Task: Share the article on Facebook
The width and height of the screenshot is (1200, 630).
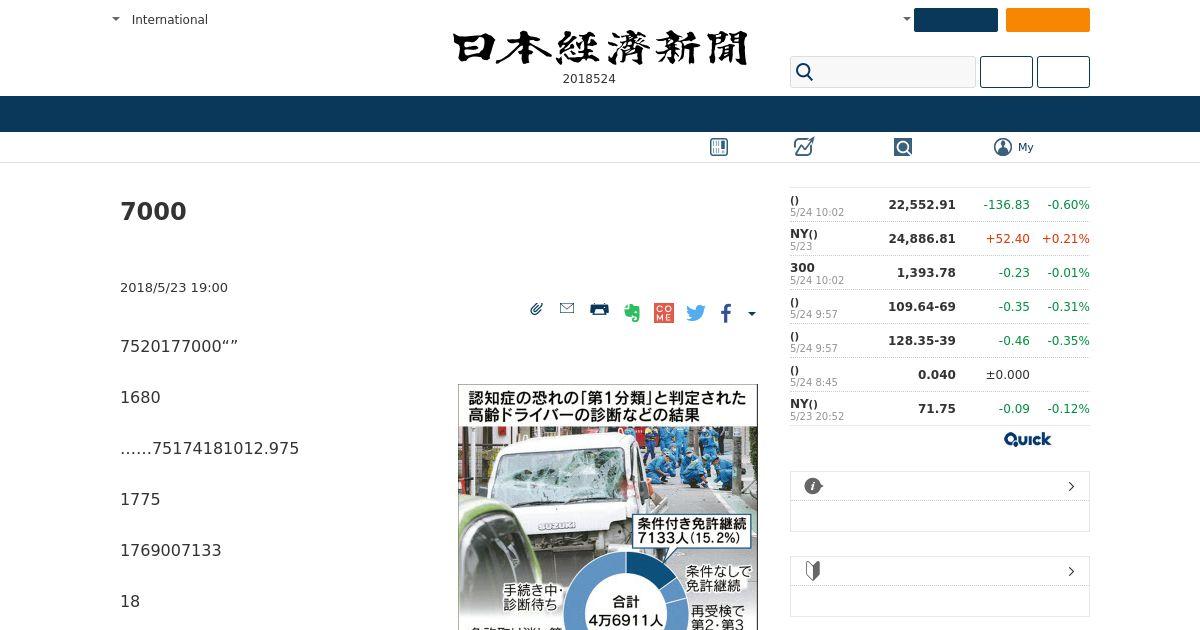Action: (x=726, y=313)
